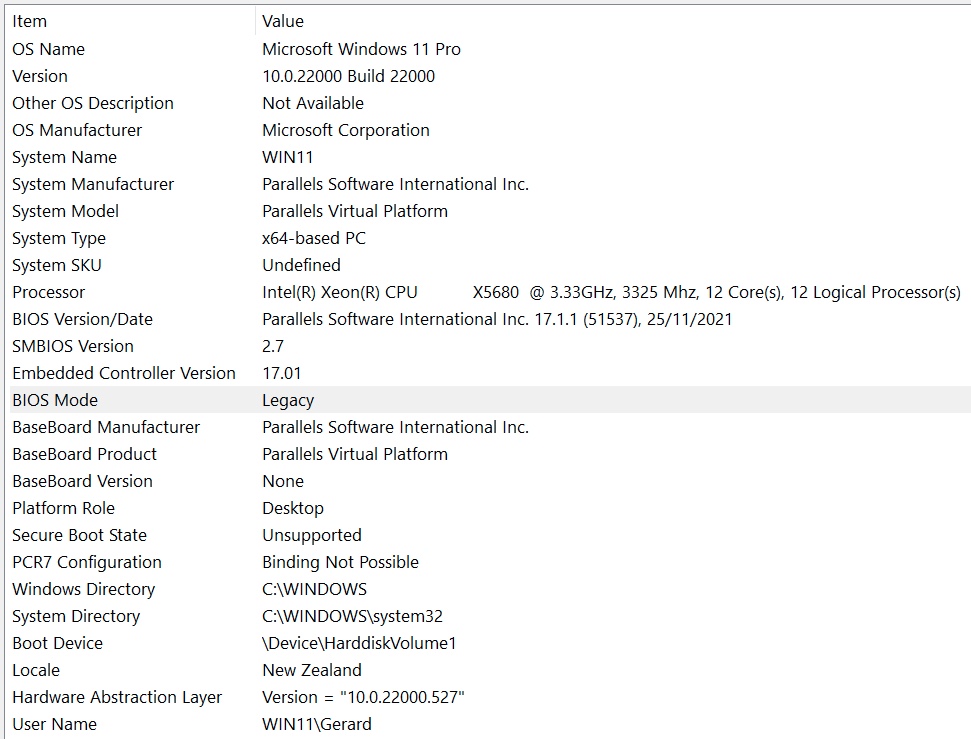Select the User Name row
The height and width of the screenshot is (739, 971).
pos(54,724)
